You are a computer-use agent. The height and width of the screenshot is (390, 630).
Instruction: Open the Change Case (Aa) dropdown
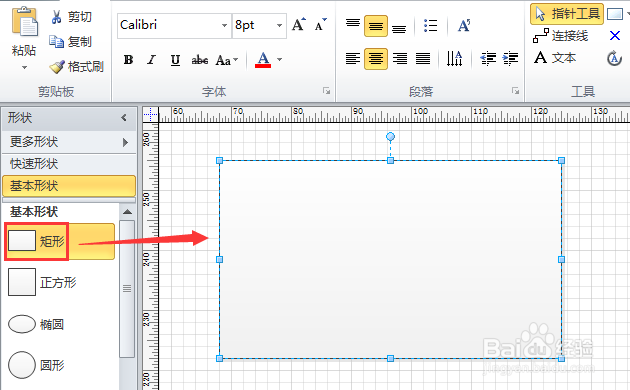[227, 60]
